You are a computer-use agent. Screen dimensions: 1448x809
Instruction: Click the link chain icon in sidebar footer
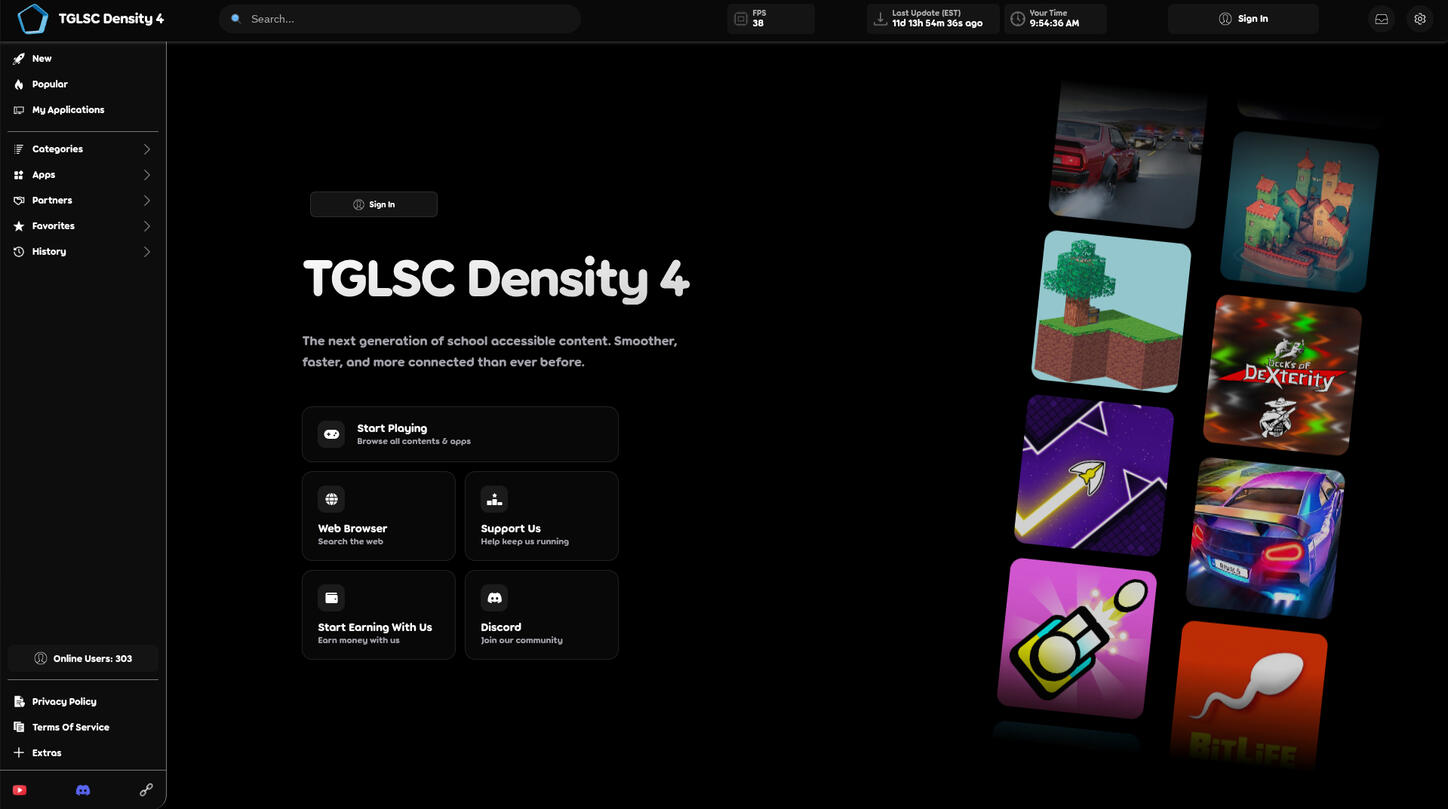(x=146, y=790)
